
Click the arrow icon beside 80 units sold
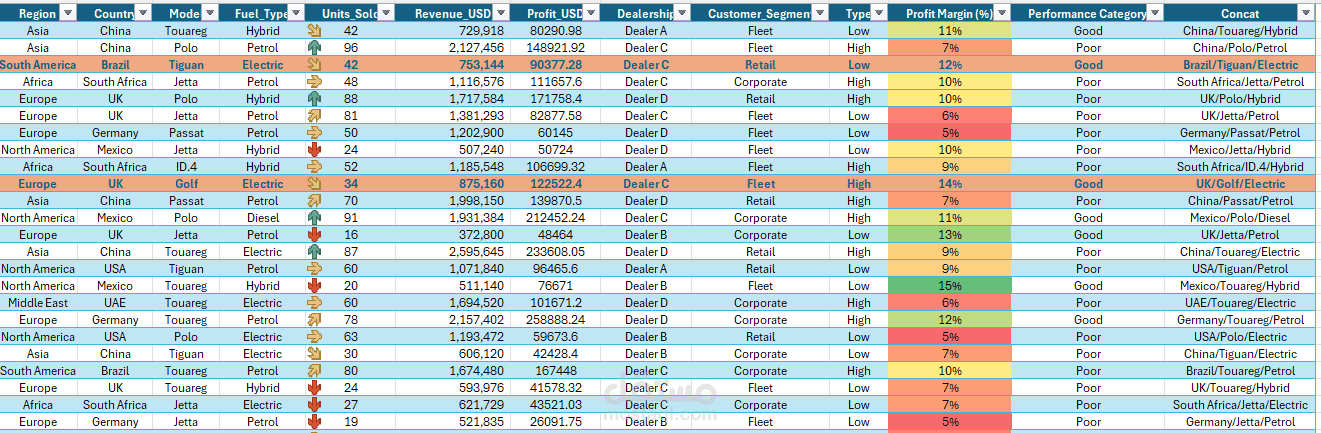315,371
